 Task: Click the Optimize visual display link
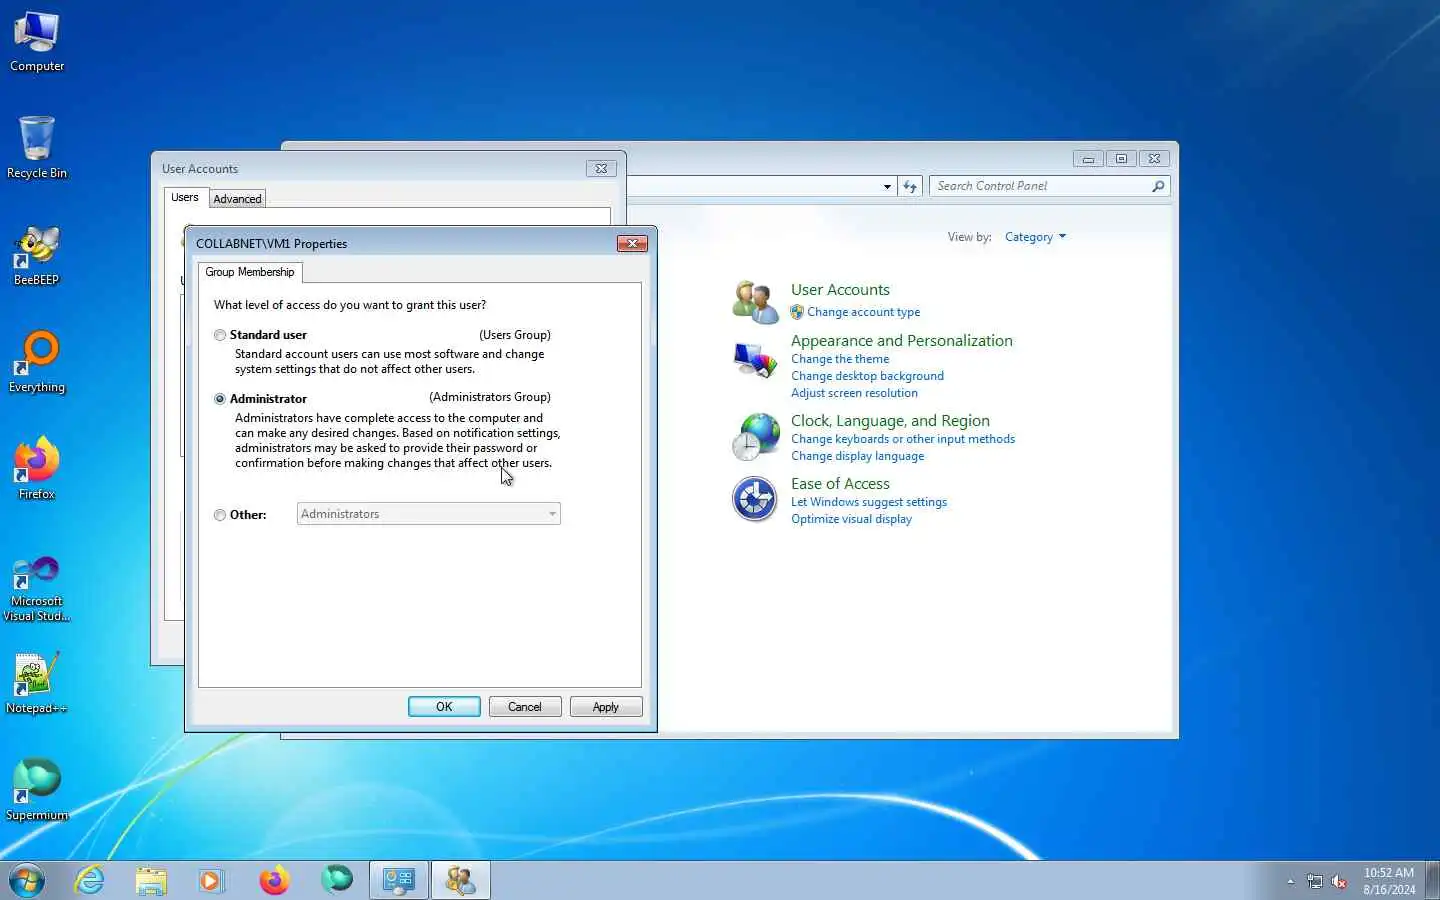pos(852,519)
